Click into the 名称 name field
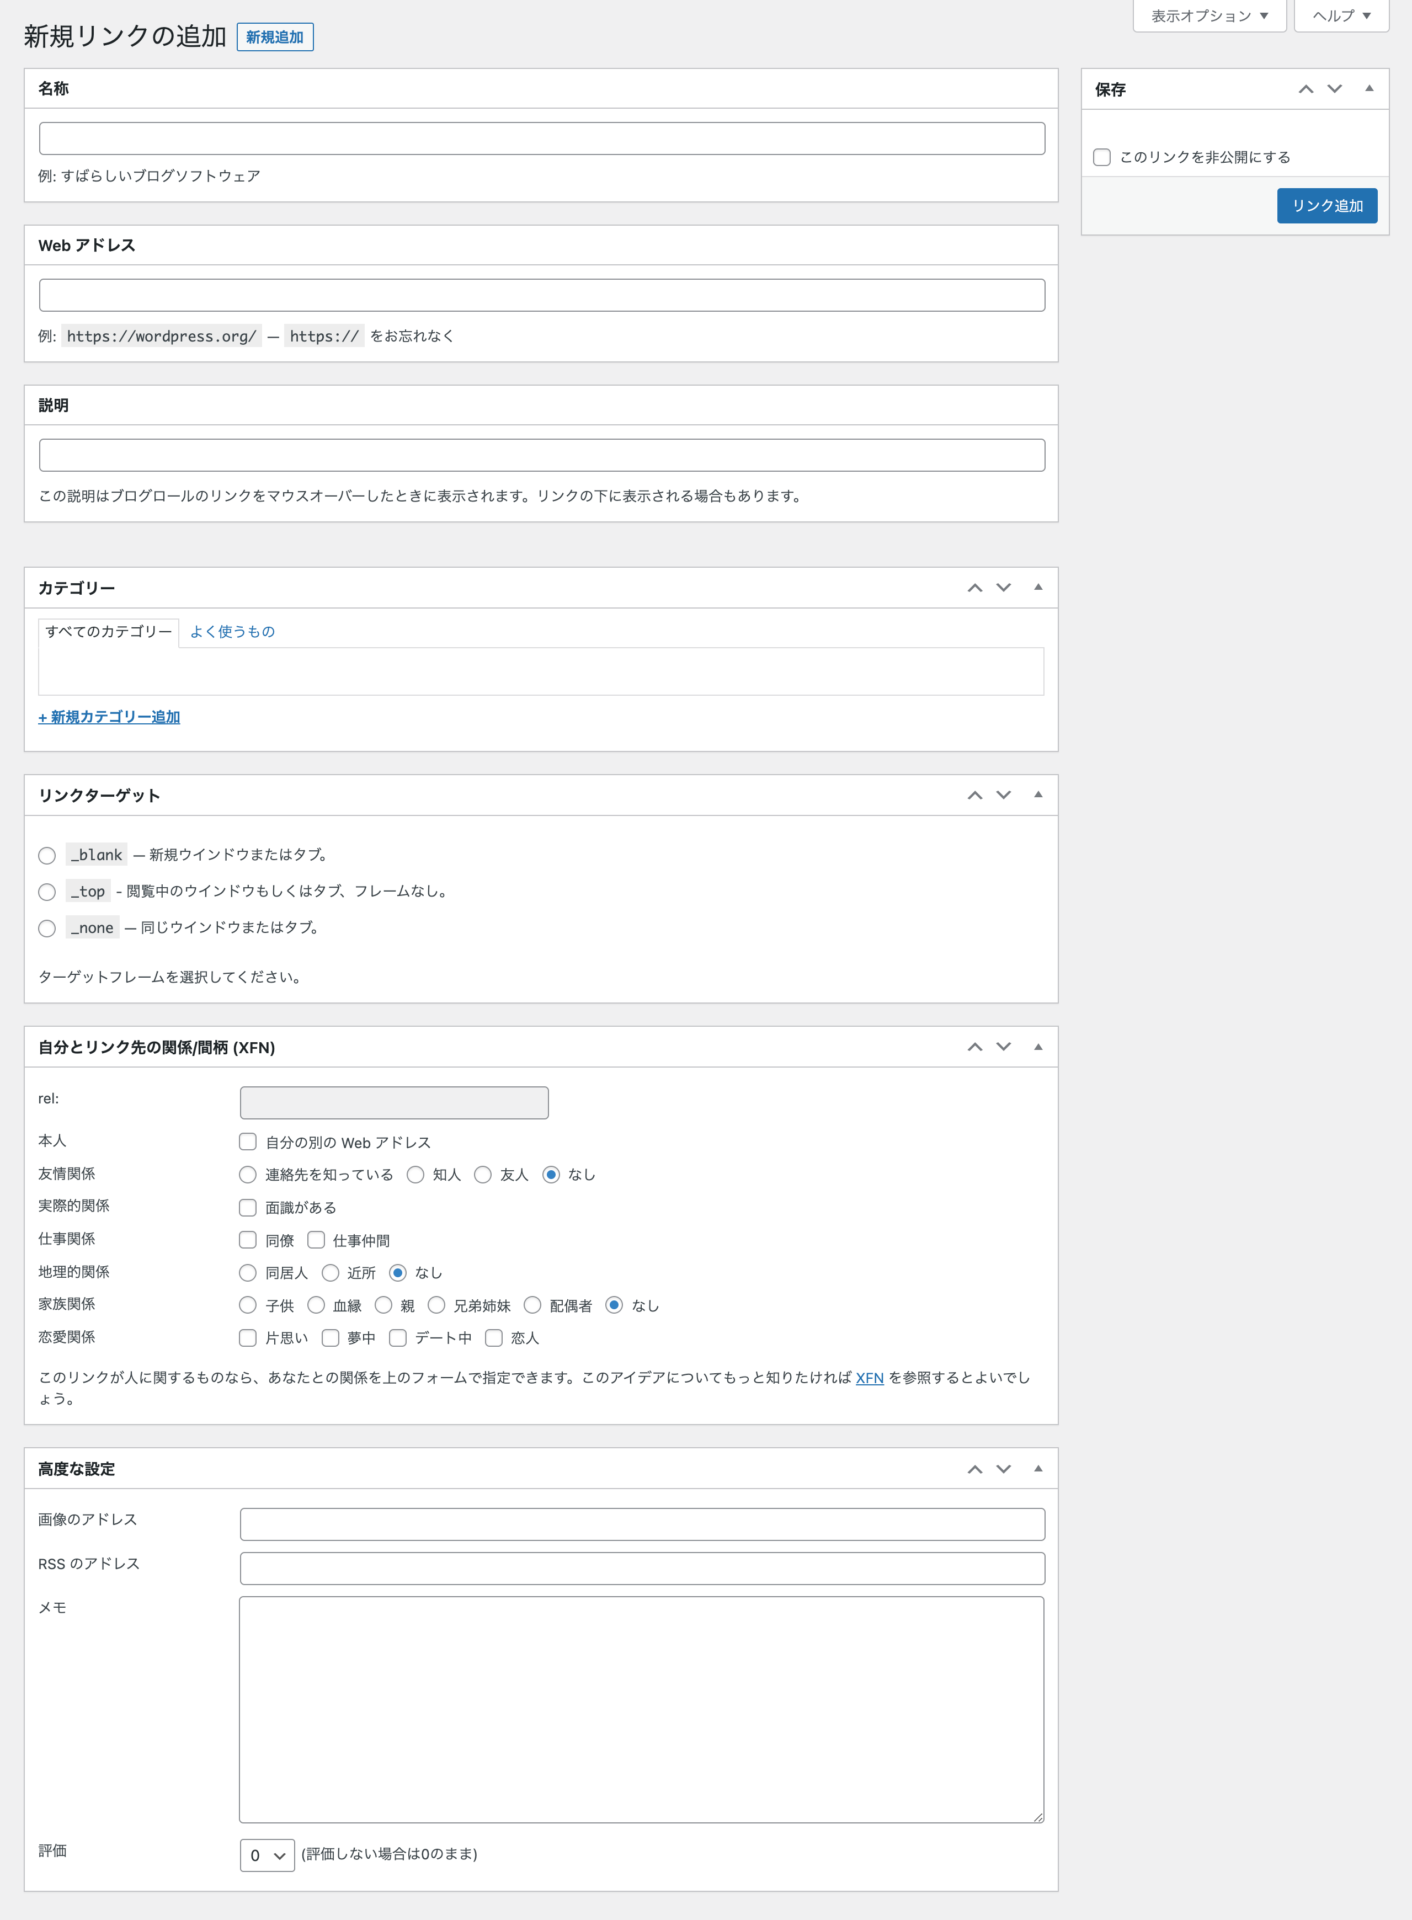The image size is (1412, 1920). pyautogui.click(x=542, y=138)
